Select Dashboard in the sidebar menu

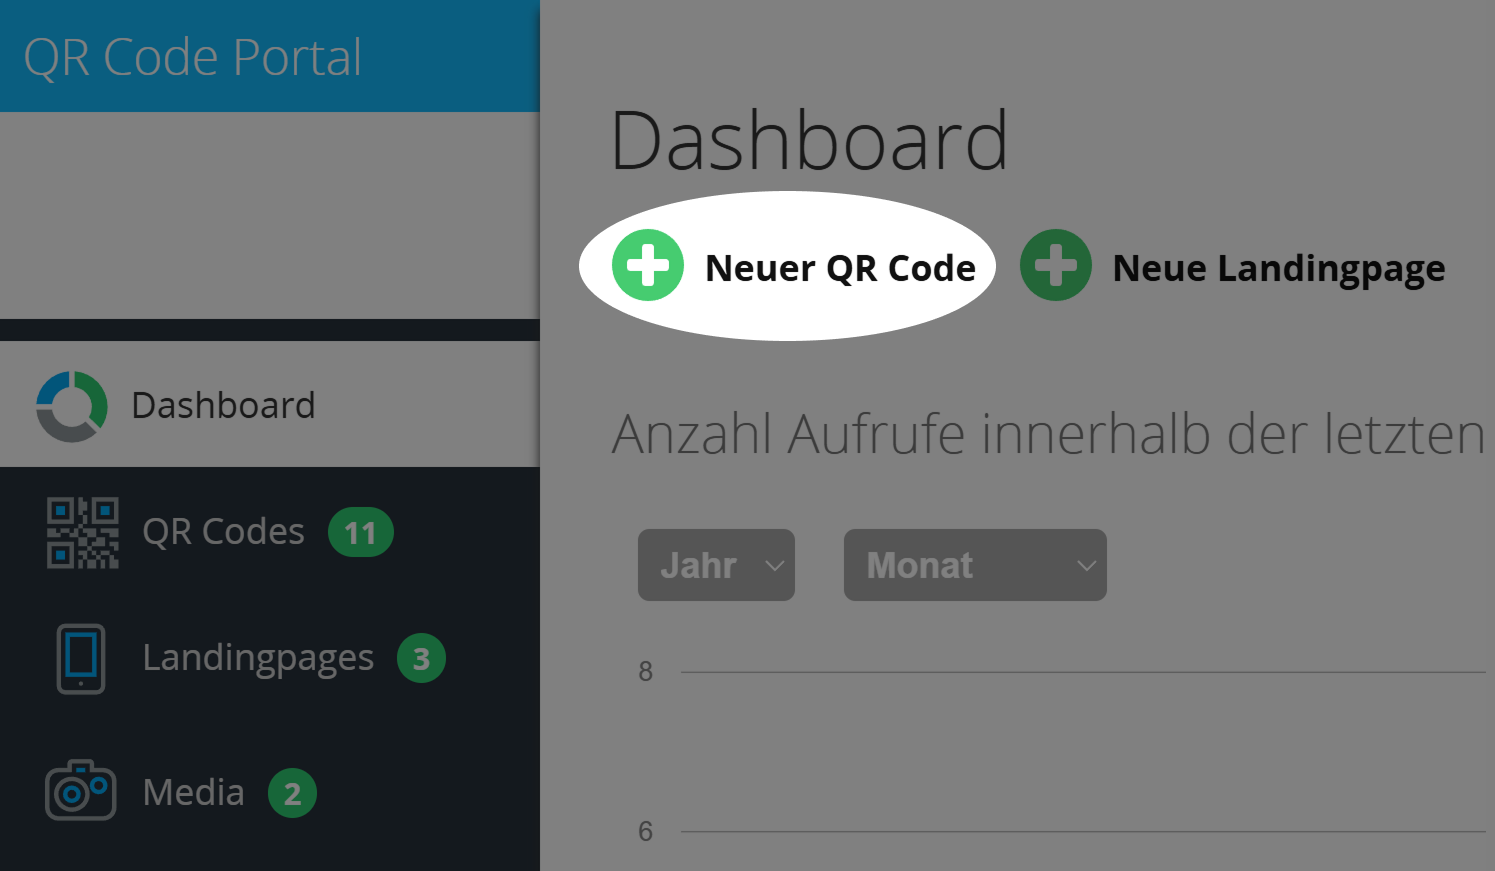[x=224, y=405]
